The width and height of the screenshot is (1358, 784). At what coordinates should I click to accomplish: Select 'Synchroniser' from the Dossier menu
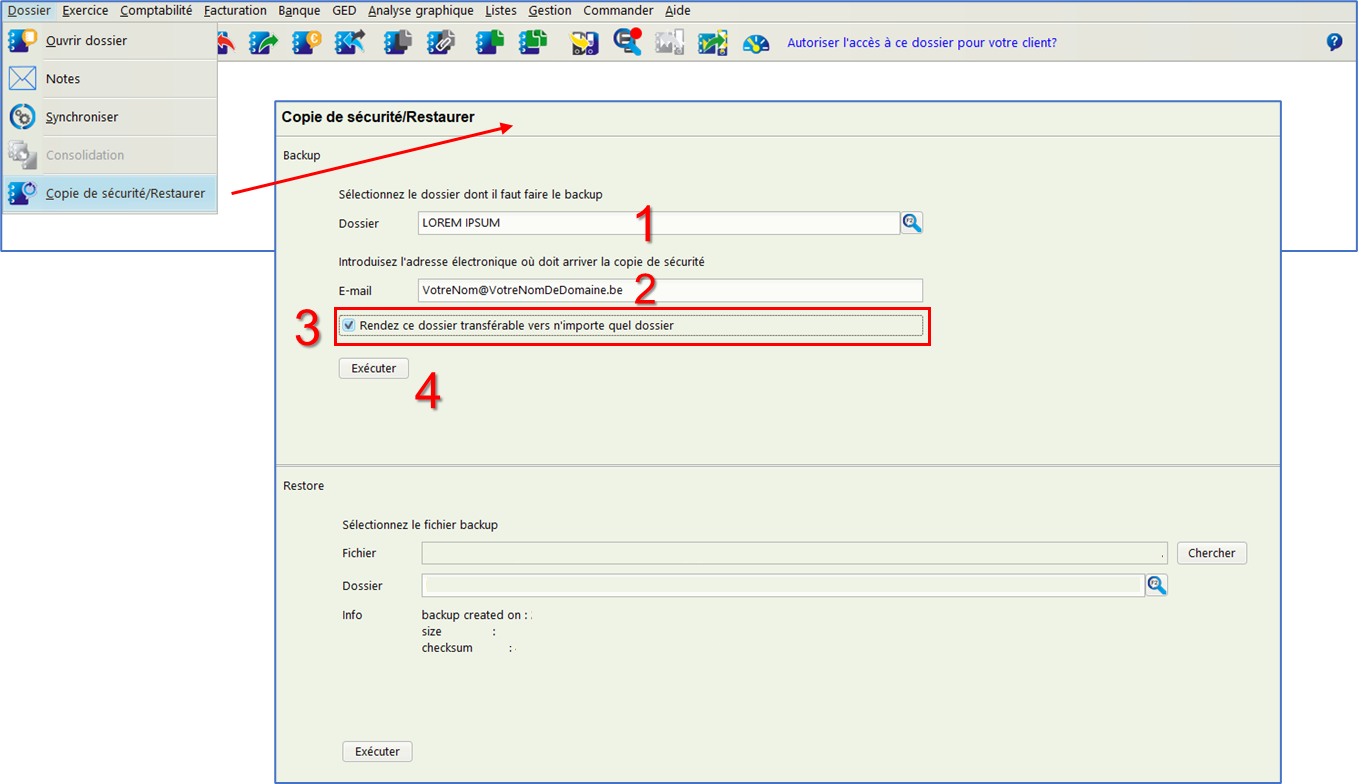(x=110, y=117)
